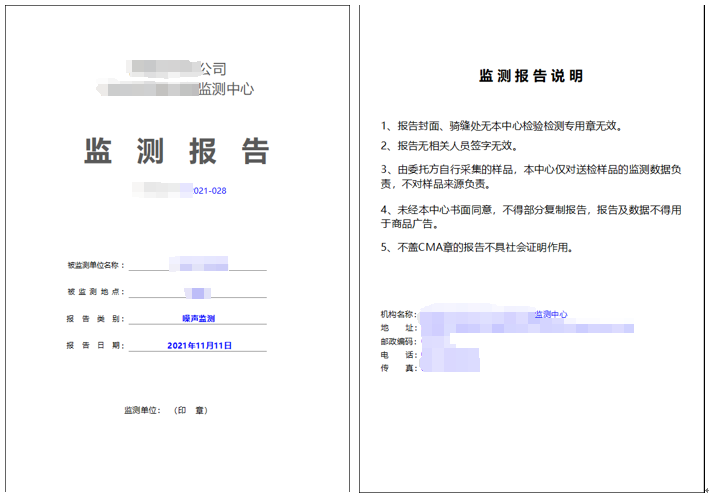Image resolution: width=709 pixels, height=496 pixels.
Task: Click note 5 about CMA章
Action: coord(481,247)
